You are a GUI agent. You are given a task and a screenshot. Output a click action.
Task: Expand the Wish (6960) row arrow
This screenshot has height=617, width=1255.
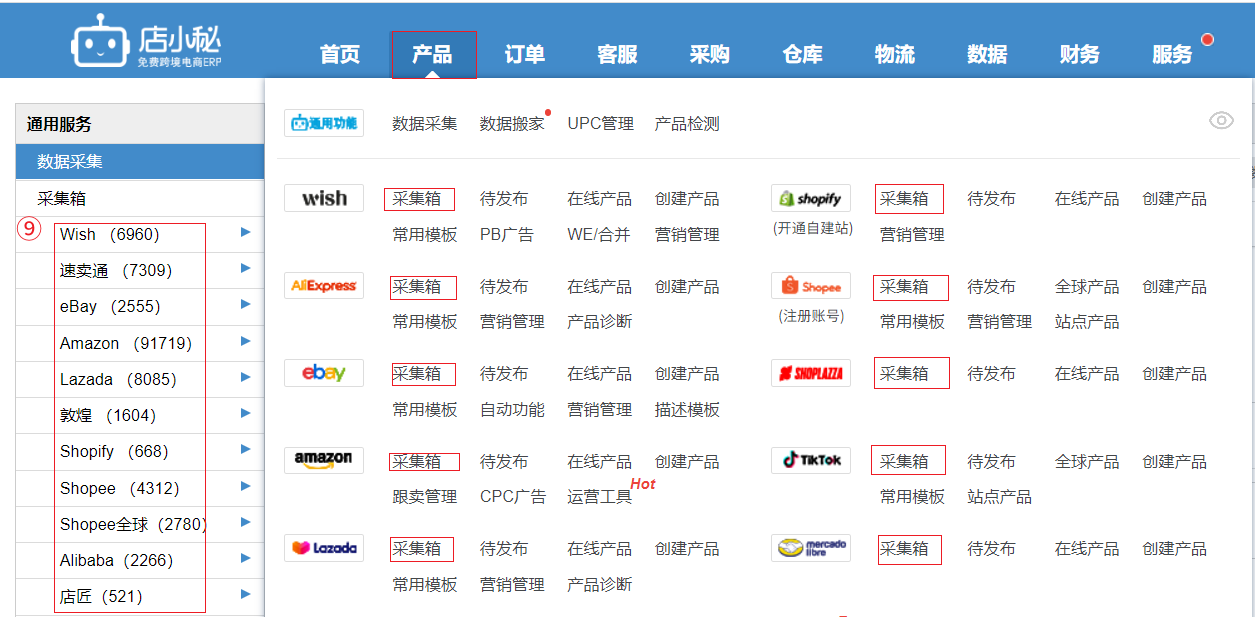pyautogui.click(x=245, y=232)
